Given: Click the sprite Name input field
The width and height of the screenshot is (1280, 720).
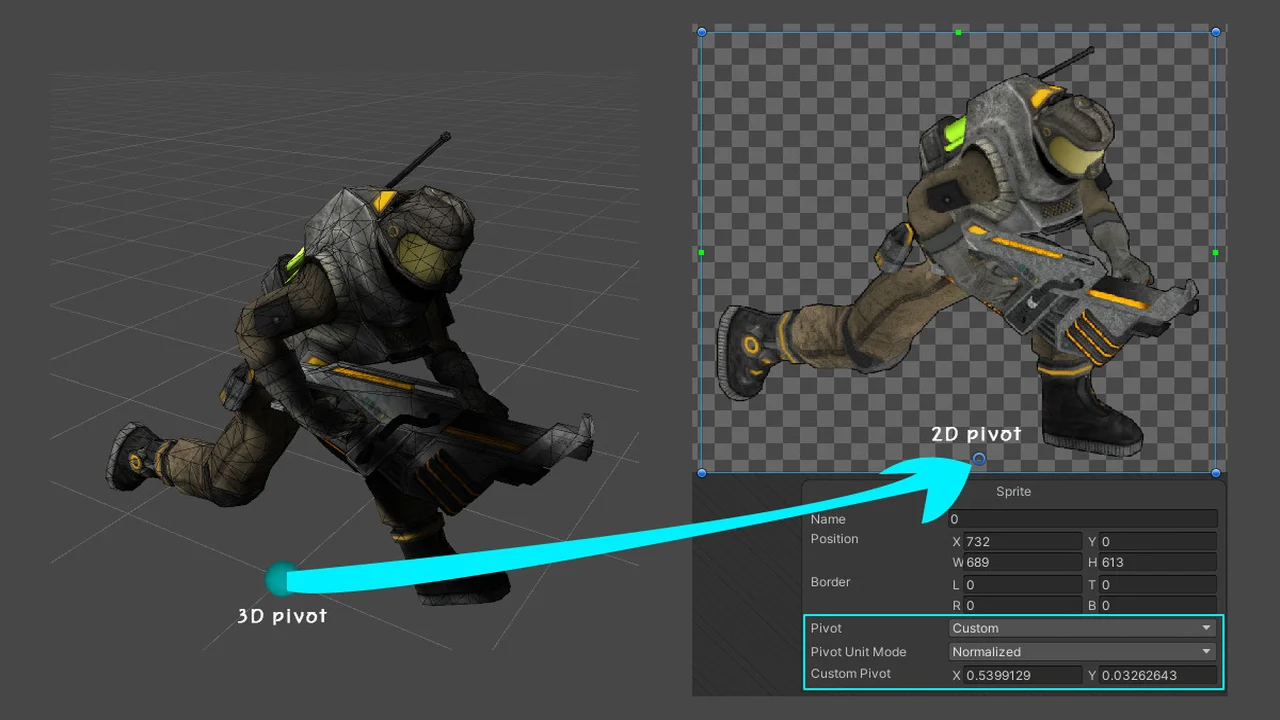Looking at the screenshot, I should click(1082, 519).
